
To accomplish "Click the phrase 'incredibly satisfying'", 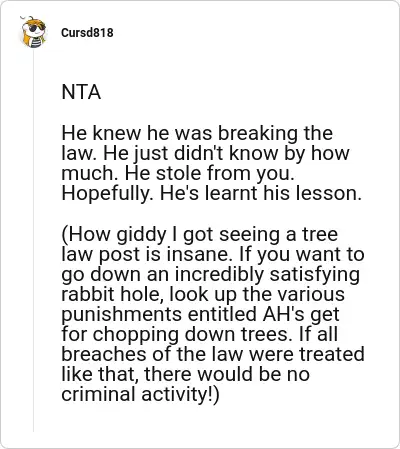I will pos(267,275).
